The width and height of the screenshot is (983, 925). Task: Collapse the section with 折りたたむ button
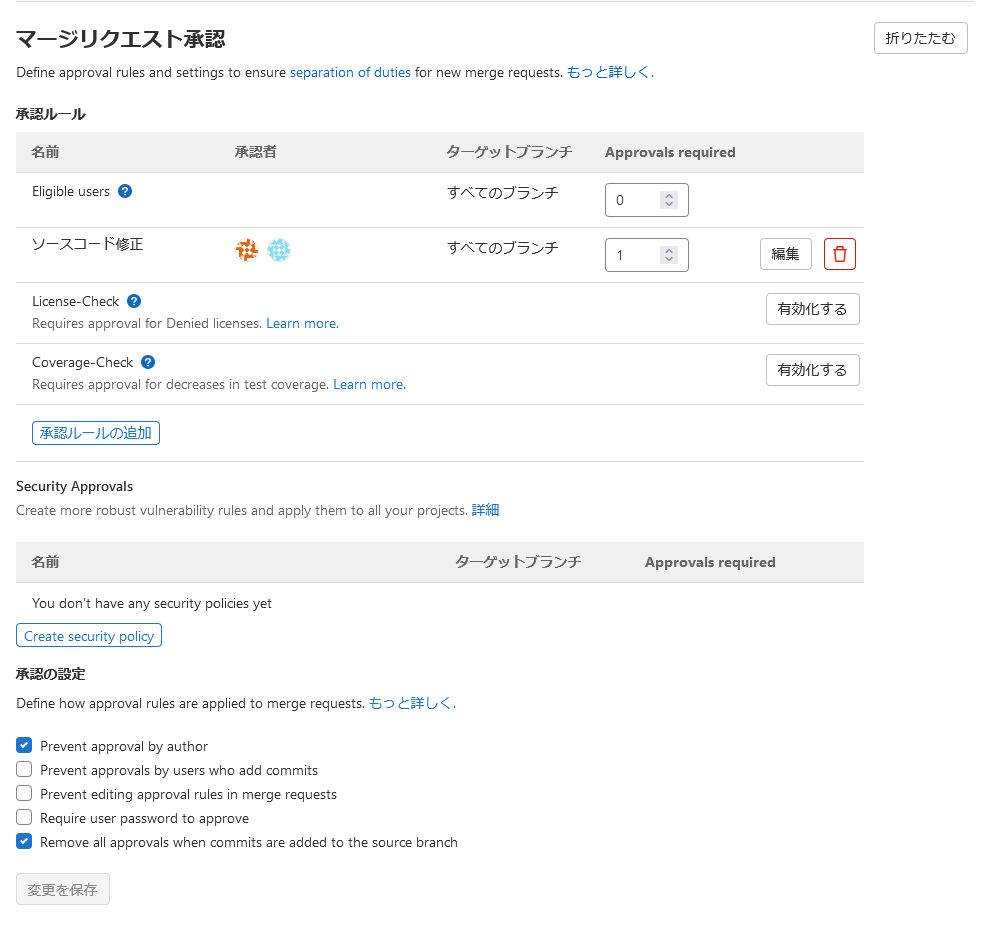[x=920, y=38]
